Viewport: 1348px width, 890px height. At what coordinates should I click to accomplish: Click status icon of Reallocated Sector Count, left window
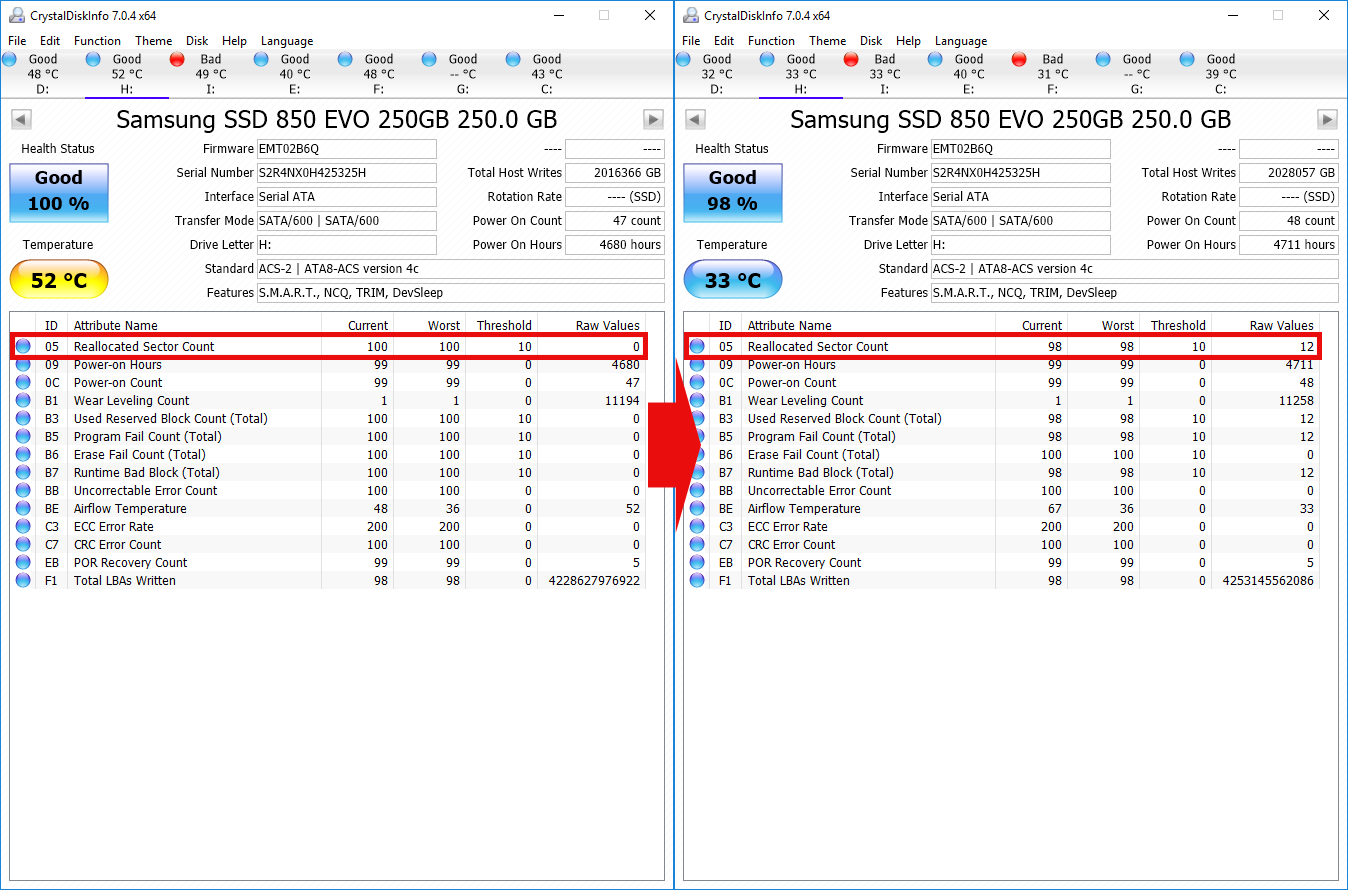pyautogui.click(x=23, y=347)
